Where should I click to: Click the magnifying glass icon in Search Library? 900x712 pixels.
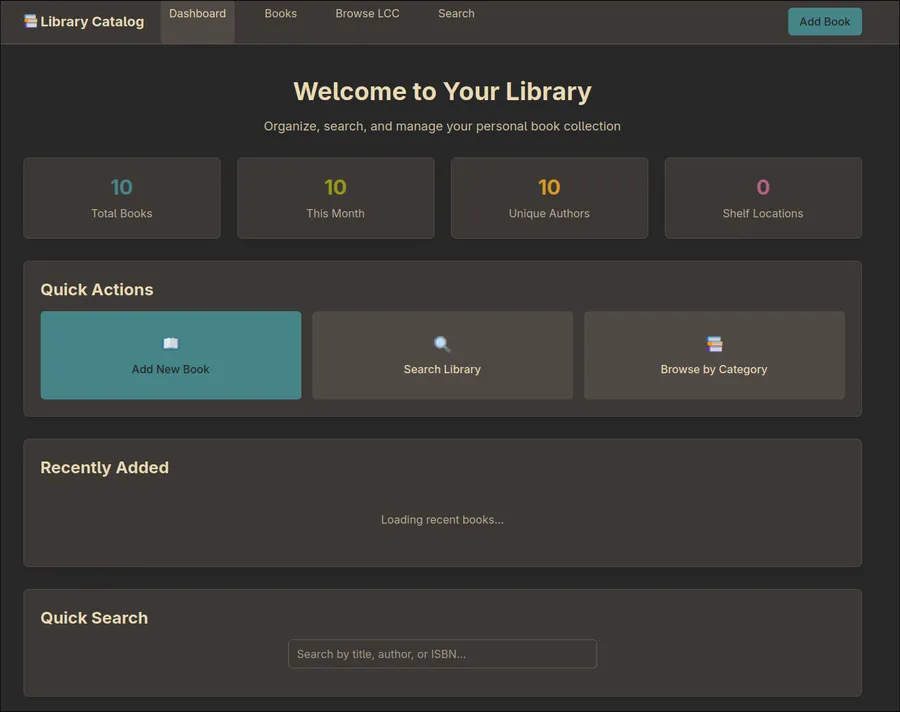pyautogui.click(x=442, y=344)
